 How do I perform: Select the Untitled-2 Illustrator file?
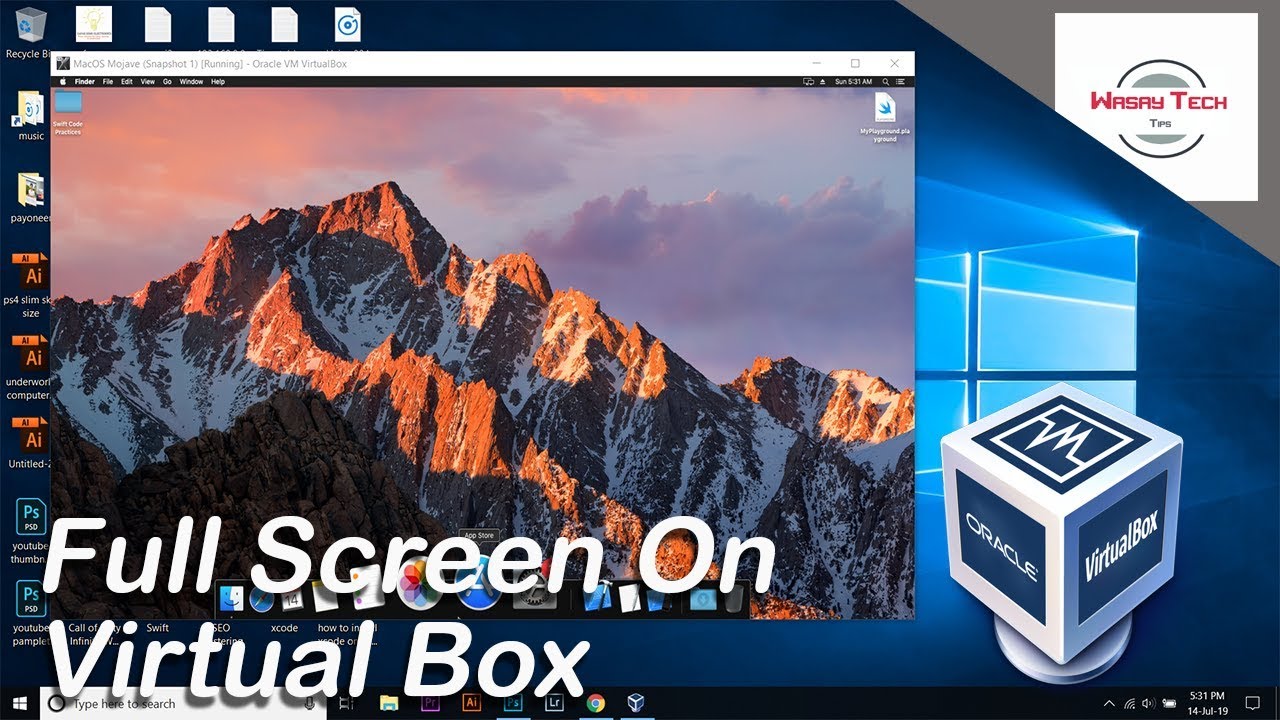[x=31, y=443]
